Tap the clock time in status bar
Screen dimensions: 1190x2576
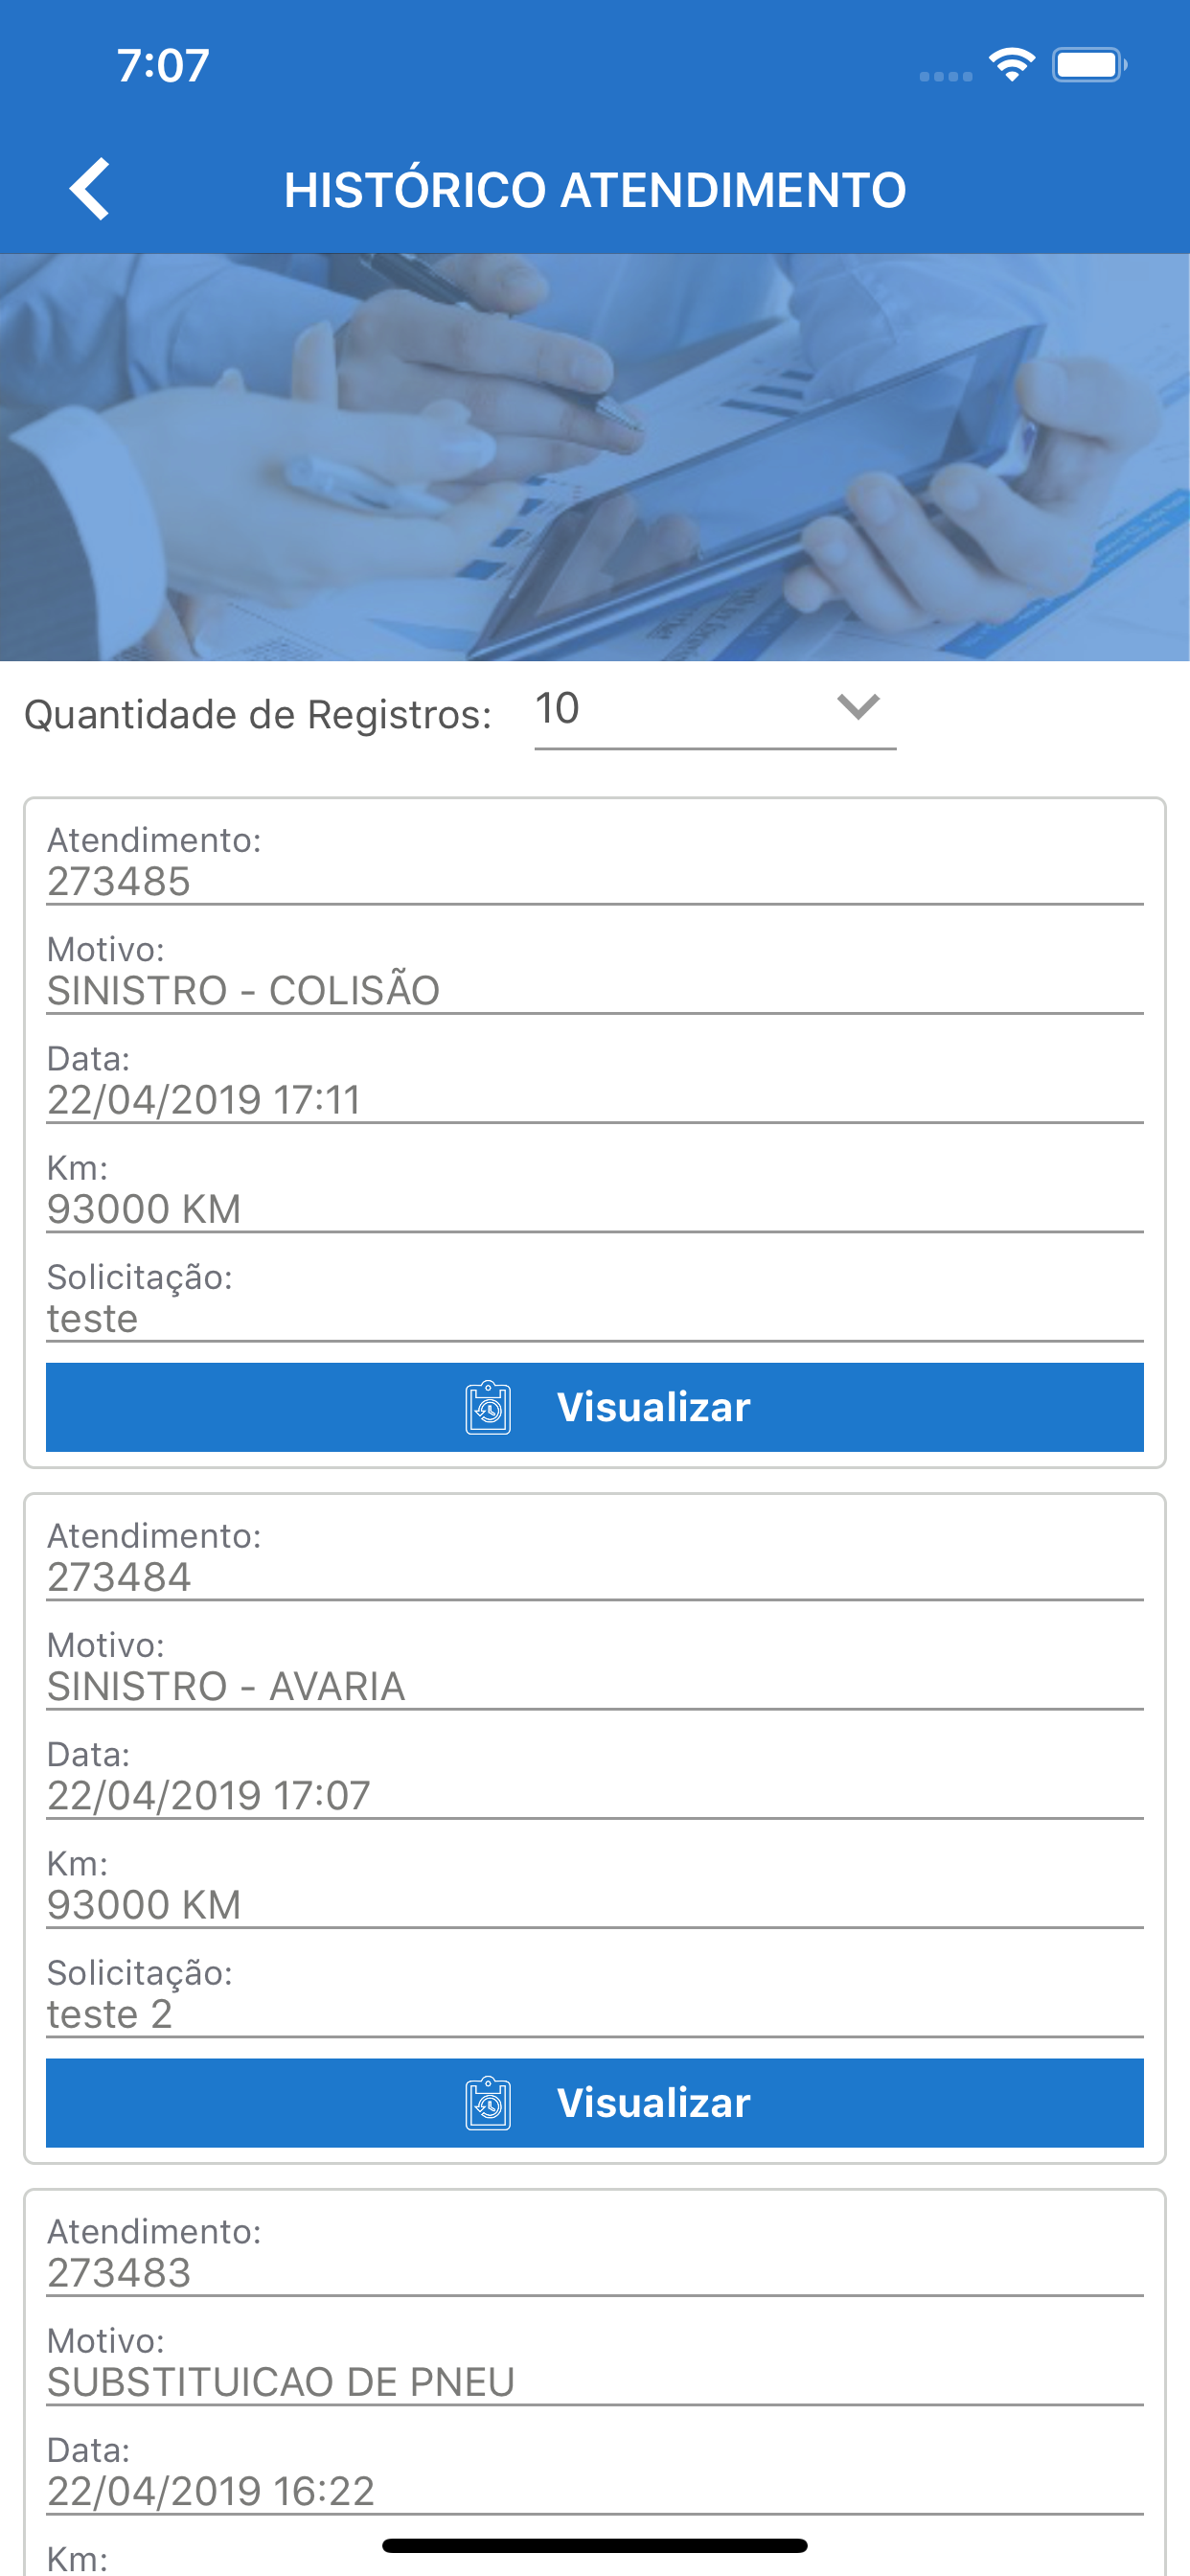(163, 66)
